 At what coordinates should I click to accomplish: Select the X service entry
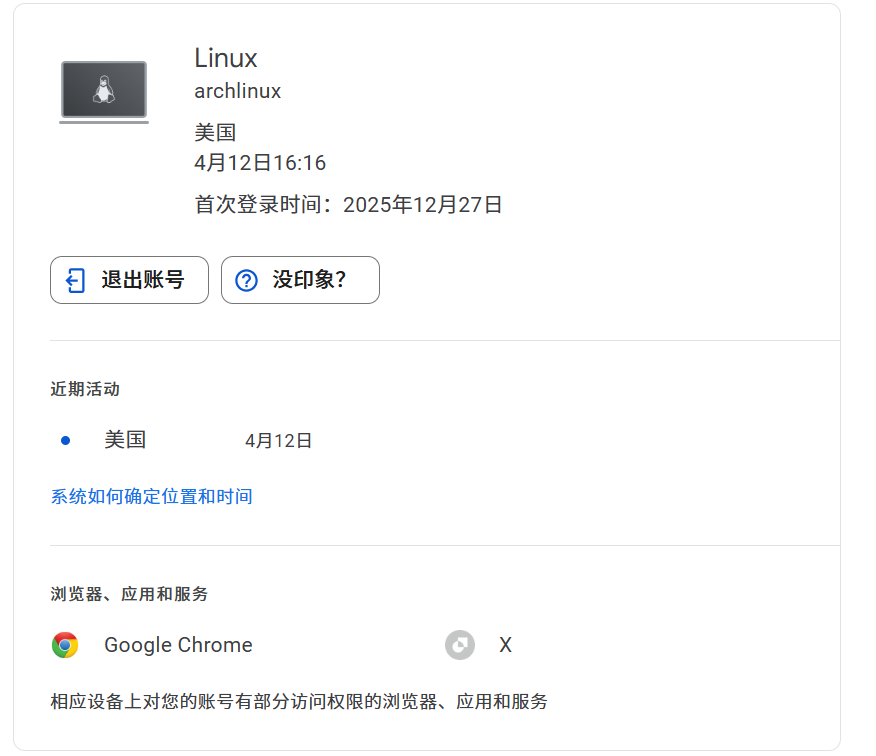click(x=505, y=645)
